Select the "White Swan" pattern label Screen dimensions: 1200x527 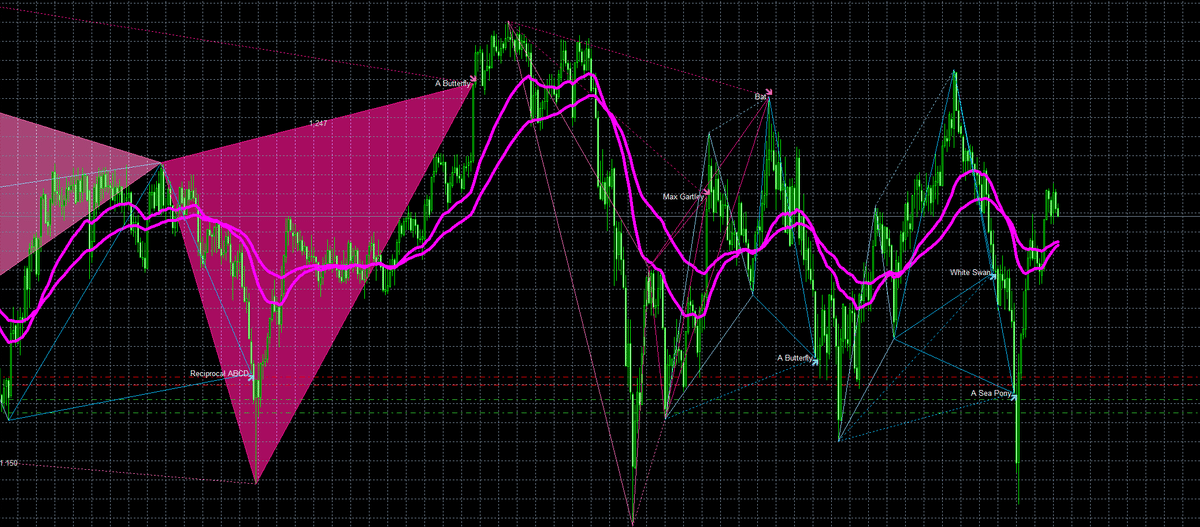coord(970,272)
